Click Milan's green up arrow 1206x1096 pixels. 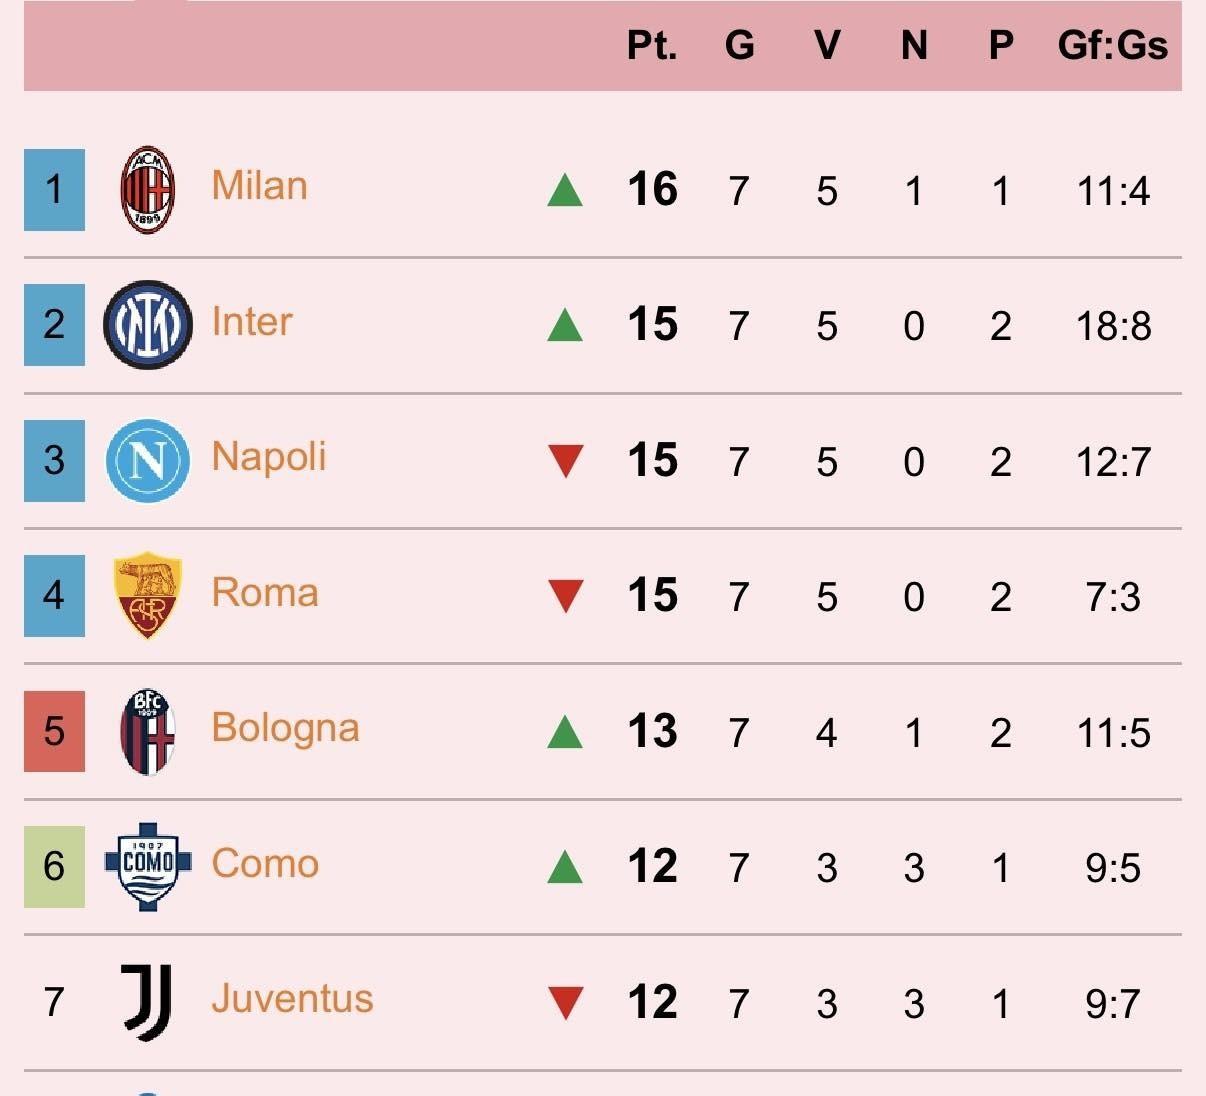(x=565, y=190)
